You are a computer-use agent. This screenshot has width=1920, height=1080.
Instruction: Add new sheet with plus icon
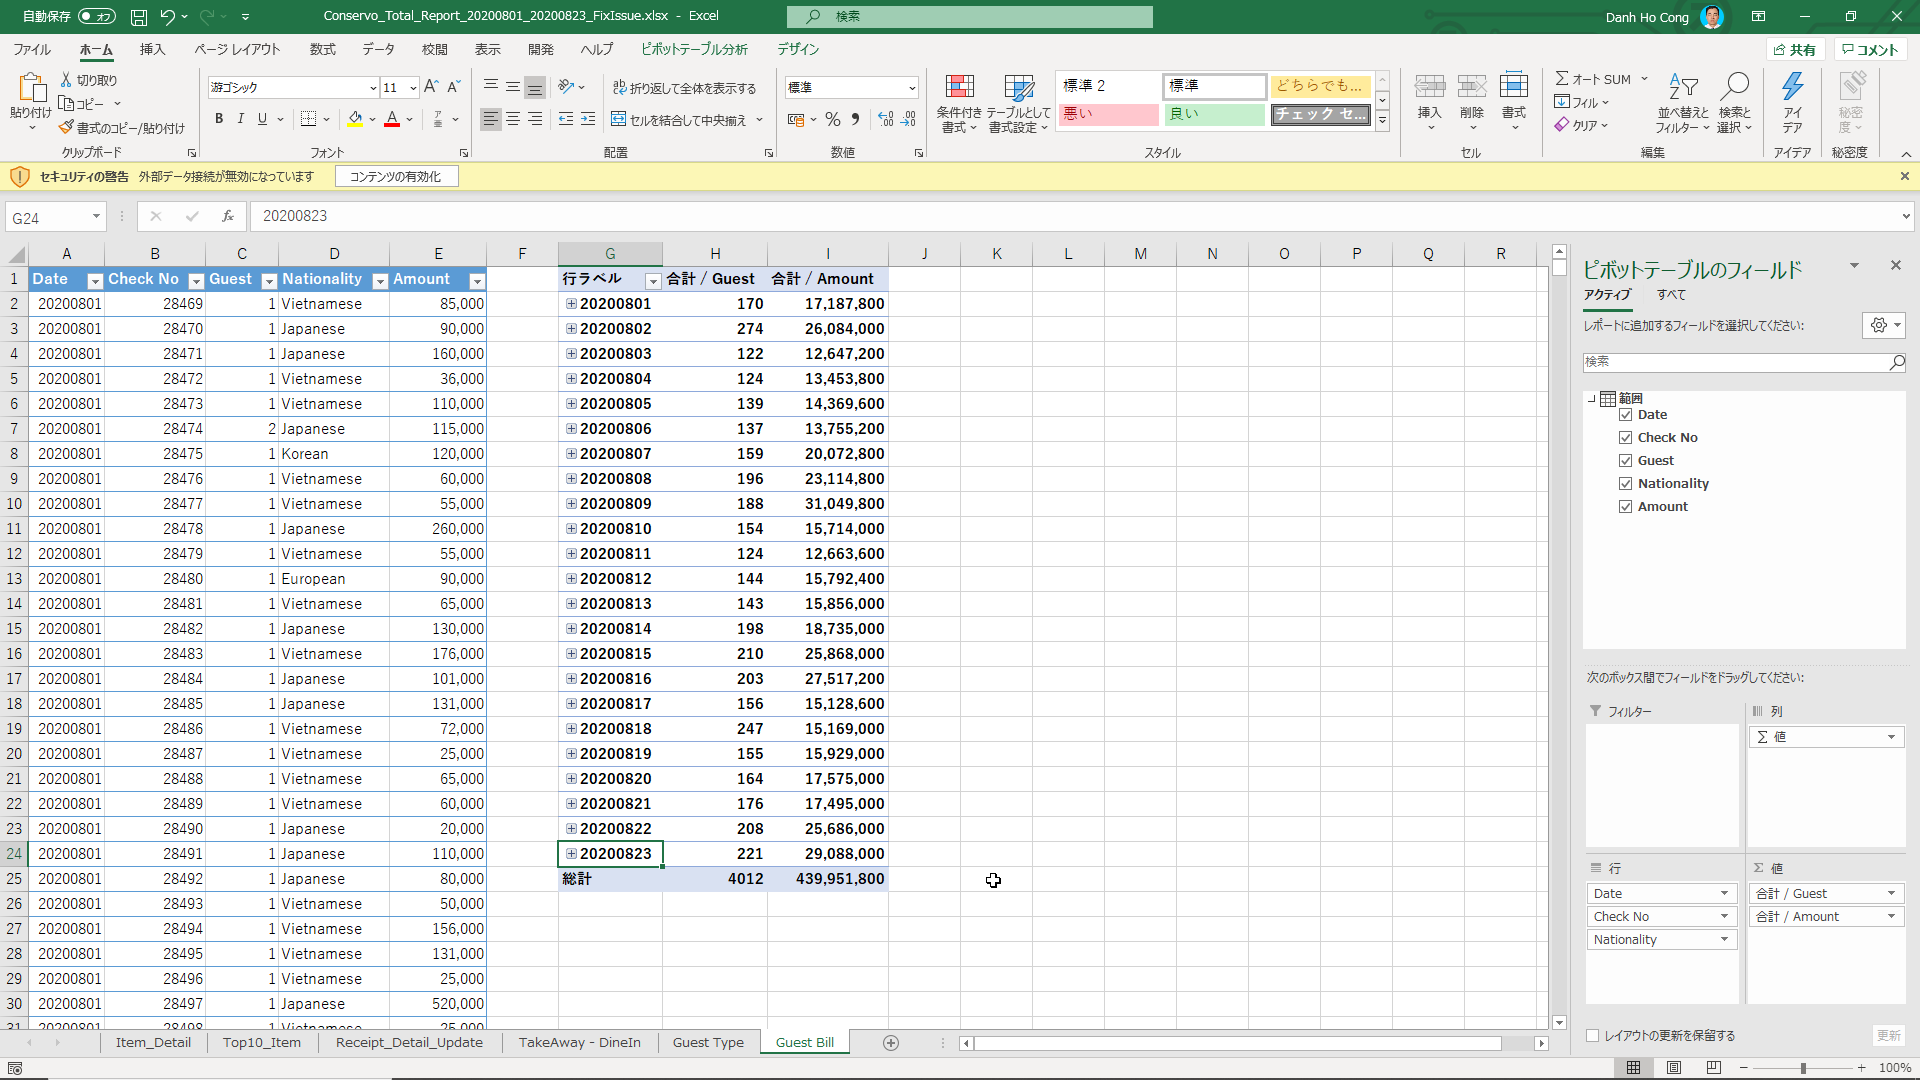point(890,1043)
